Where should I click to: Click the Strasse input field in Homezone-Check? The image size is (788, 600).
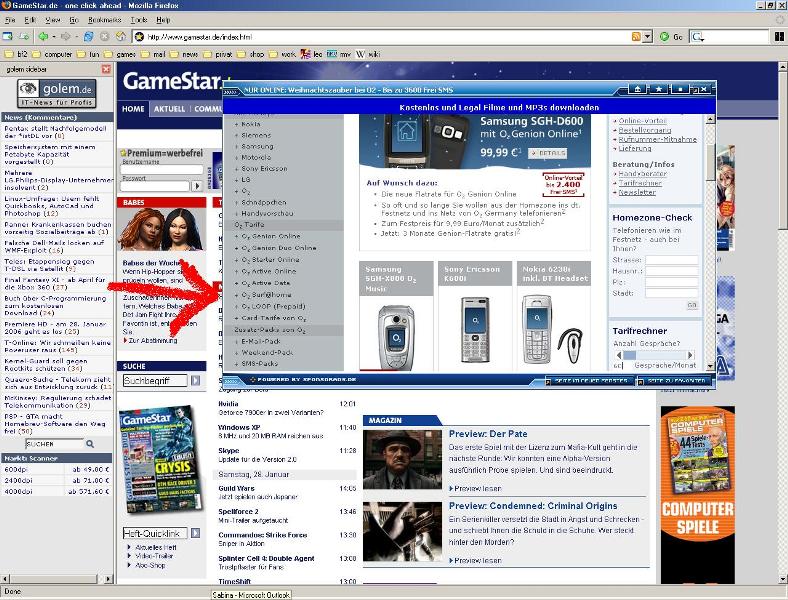pos(671,260)
